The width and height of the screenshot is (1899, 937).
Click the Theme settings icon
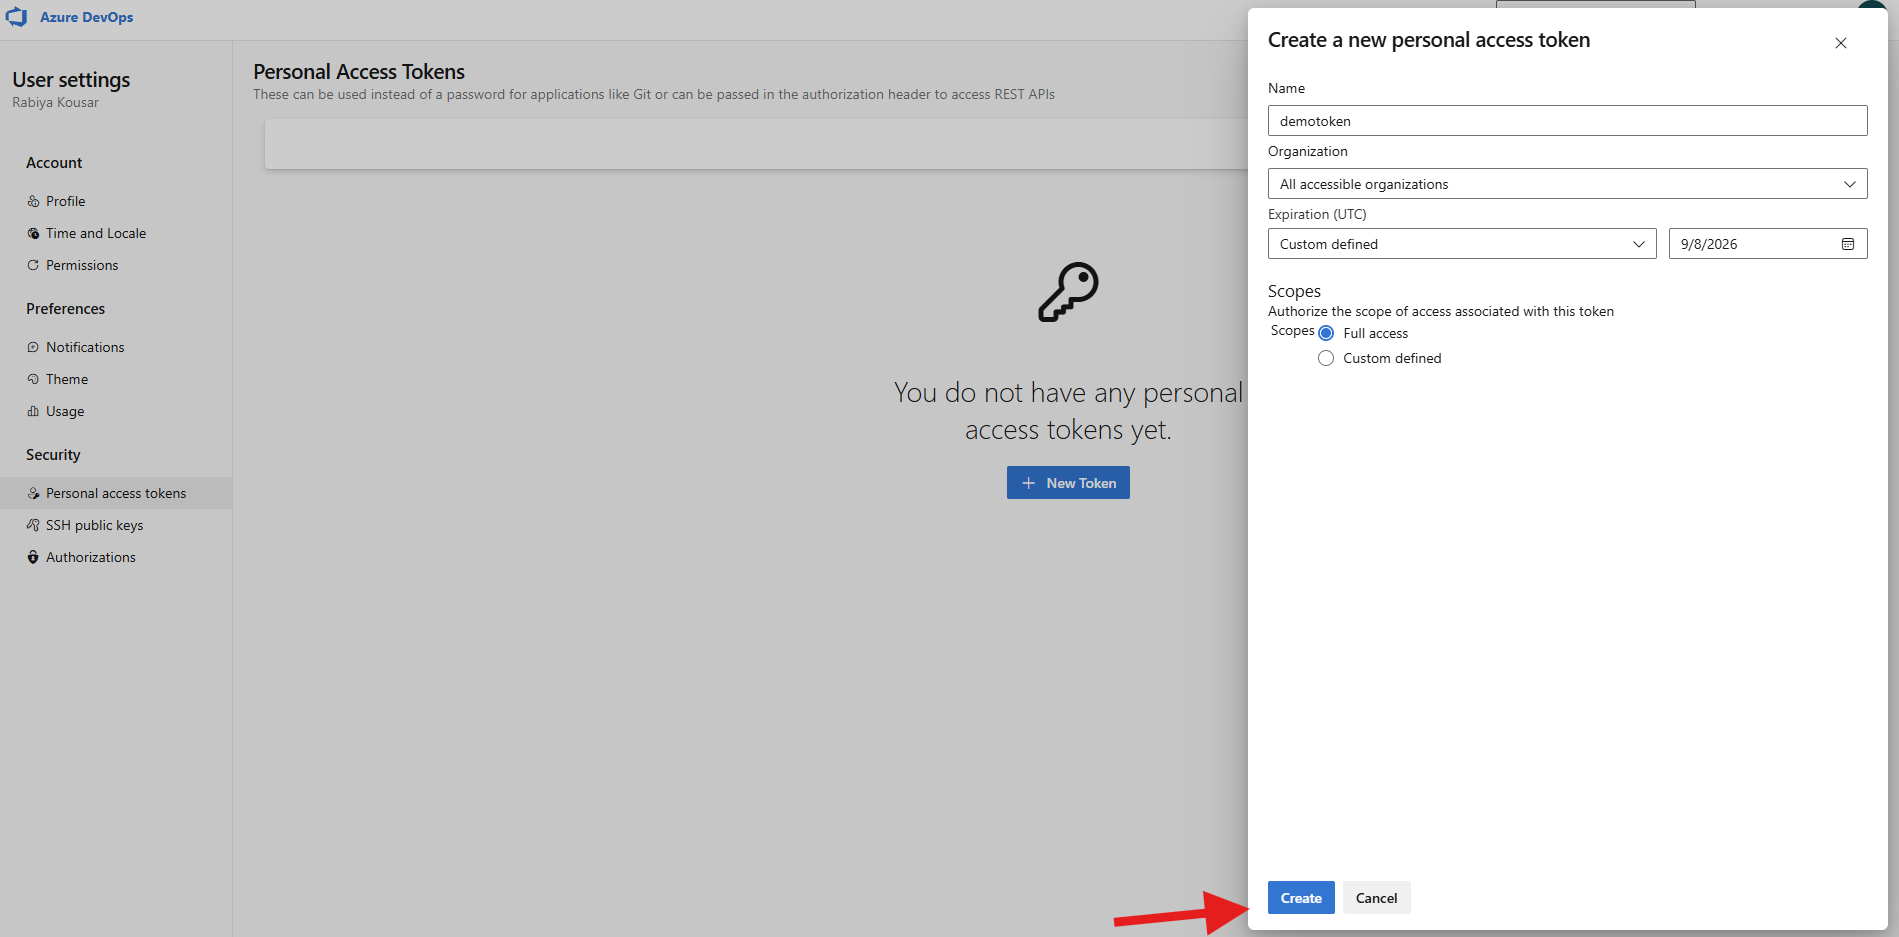tap(33, 378)
